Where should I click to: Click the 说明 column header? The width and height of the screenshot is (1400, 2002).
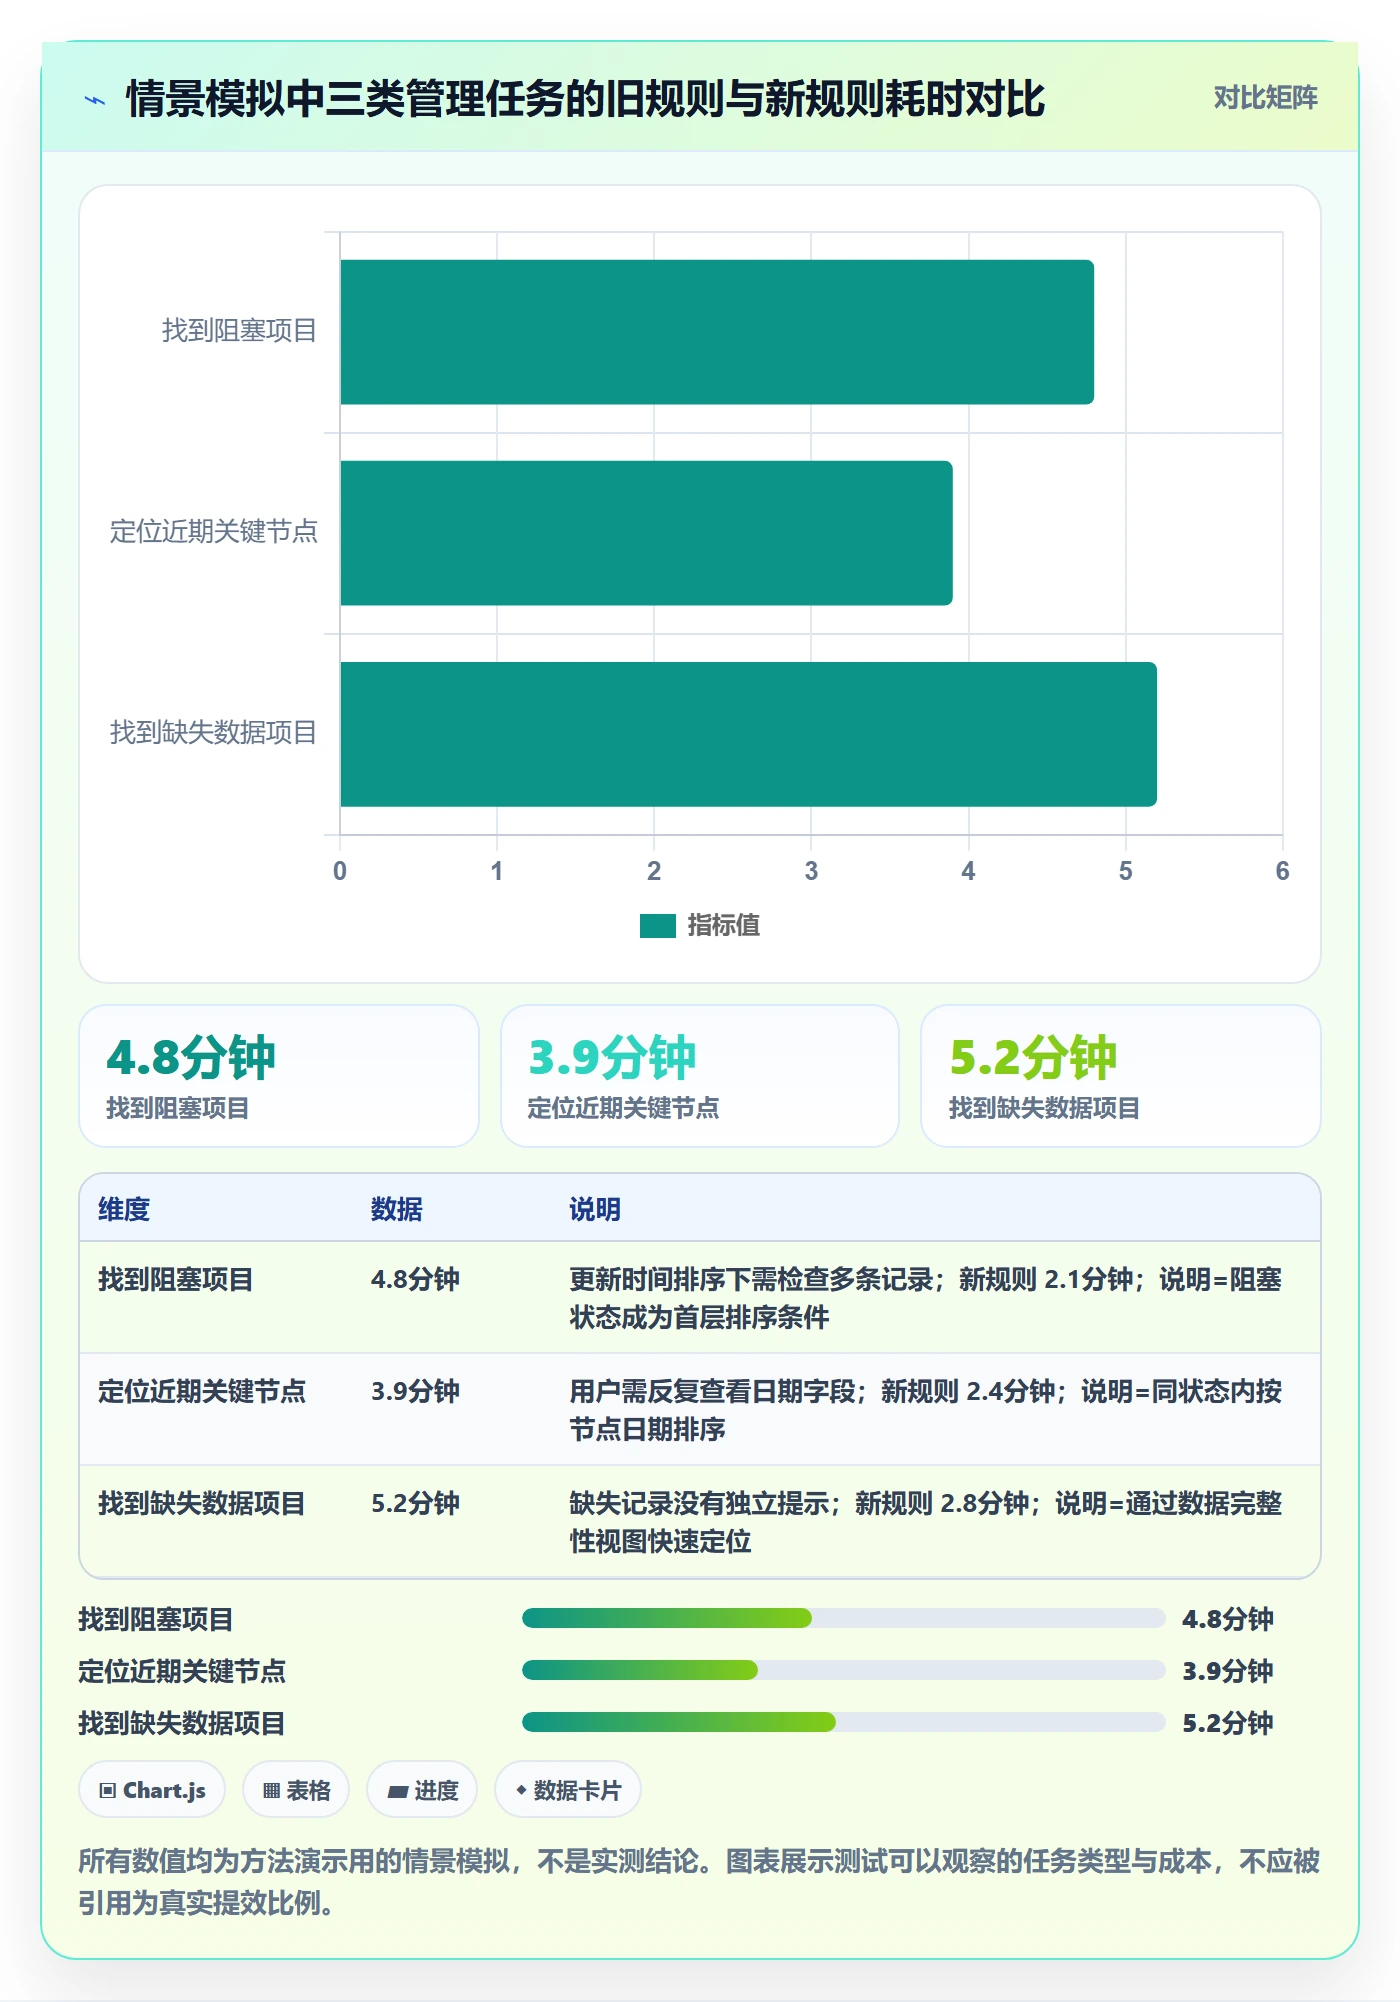pyautogui.click(x=595, y=1209)
